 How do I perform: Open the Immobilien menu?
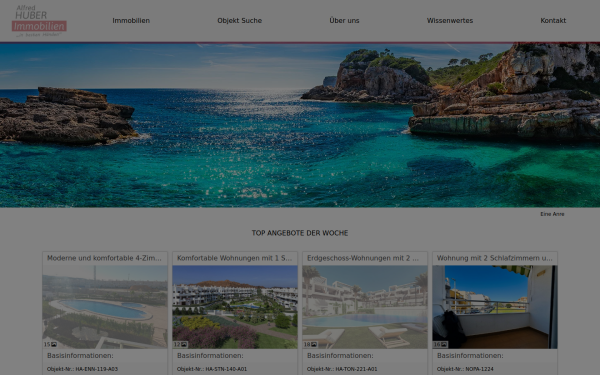pos(131,21)
